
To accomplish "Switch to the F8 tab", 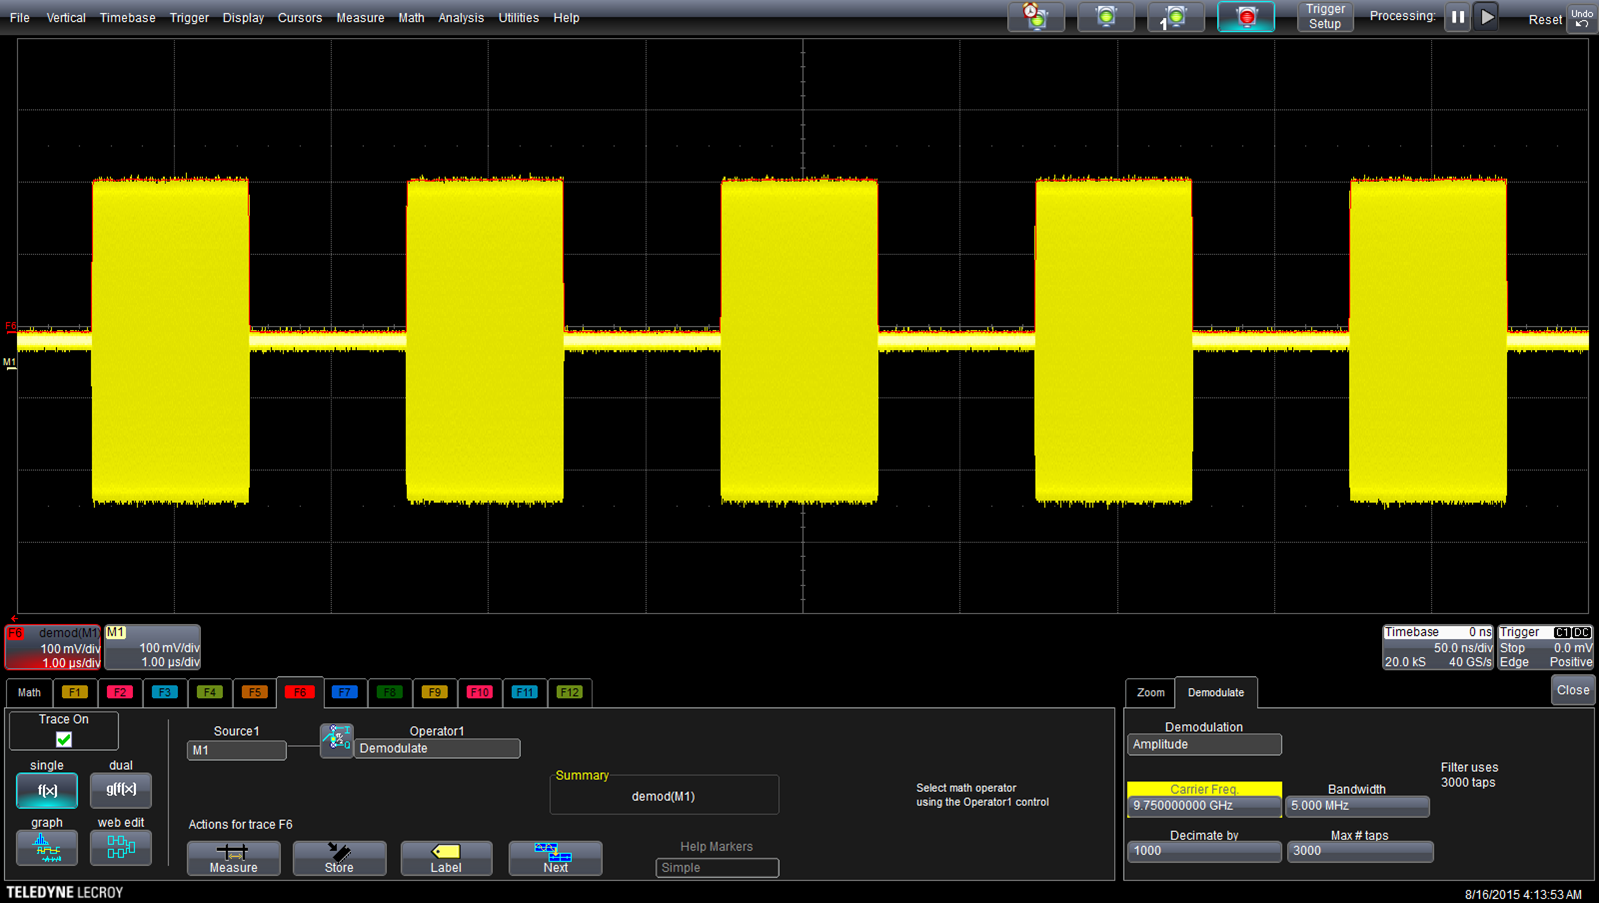I will coord(390,692).
